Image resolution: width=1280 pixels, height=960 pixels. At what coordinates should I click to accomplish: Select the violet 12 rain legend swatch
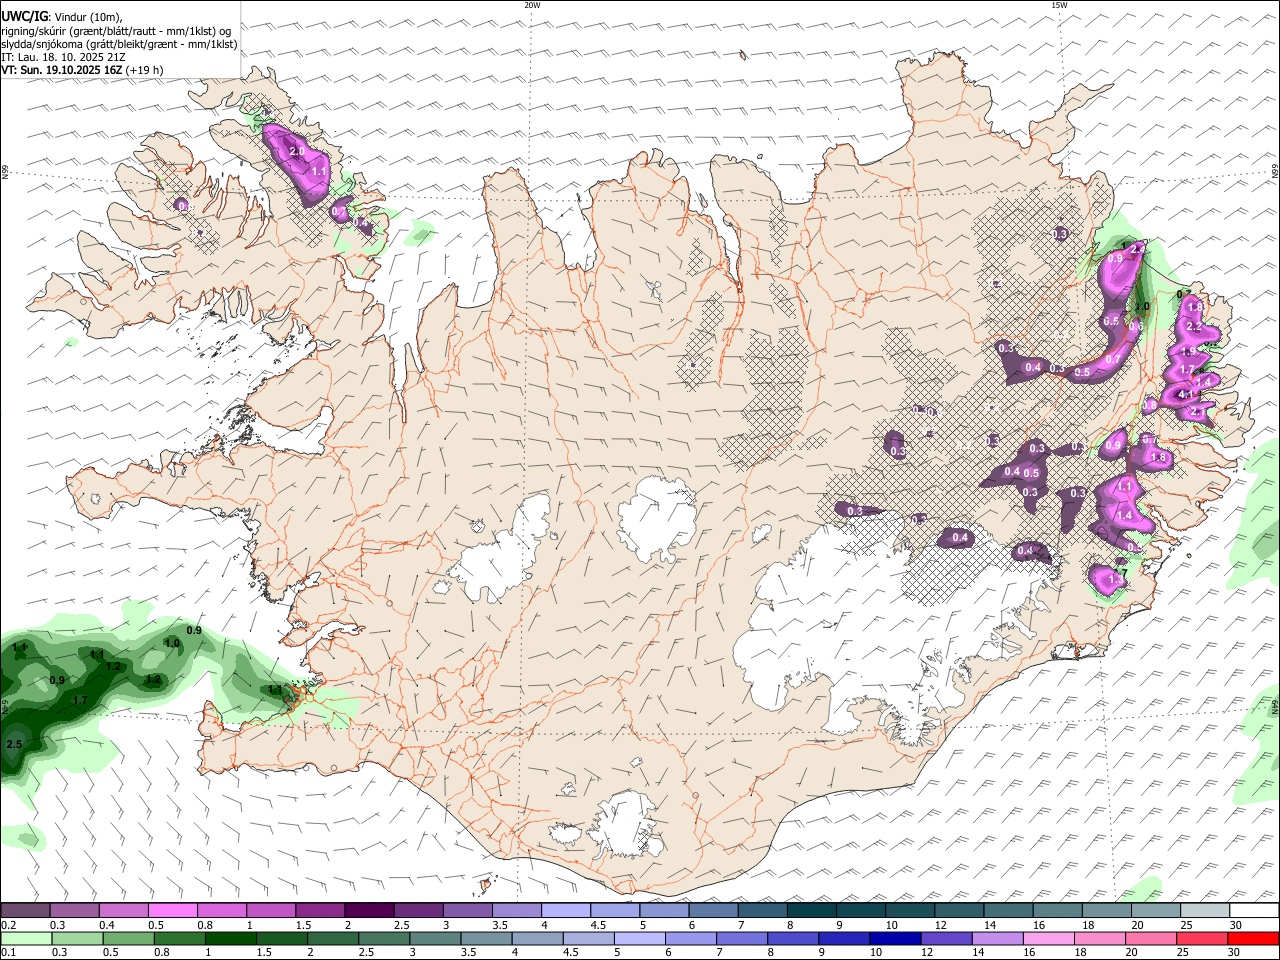click(x=946, y=939)
